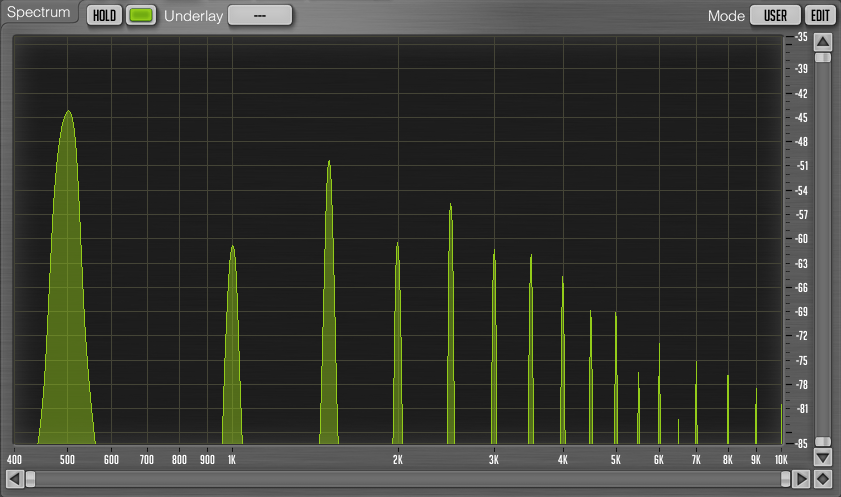
Task: Click the left arrow on horizontal scrollbar
Action: [x=14, y=479]
